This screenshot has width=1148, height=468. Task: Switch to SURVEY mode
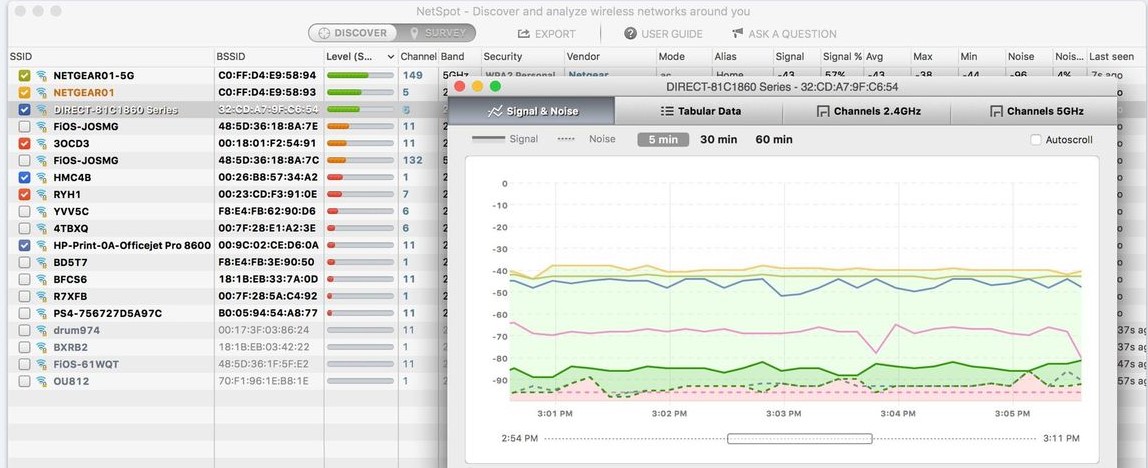click(x=434, y=33)
